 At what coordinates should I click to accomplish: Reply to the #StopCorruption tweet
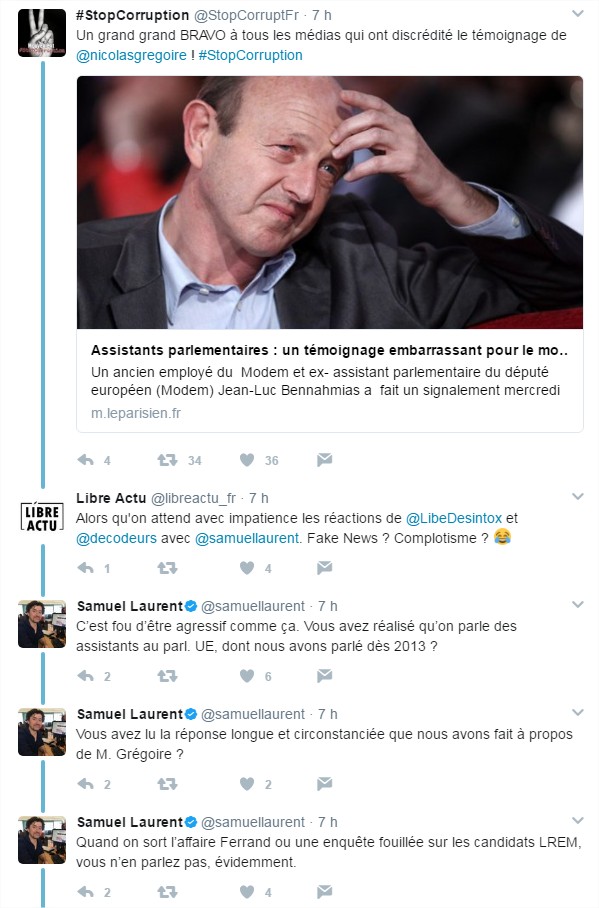click(x=86, y=460)
